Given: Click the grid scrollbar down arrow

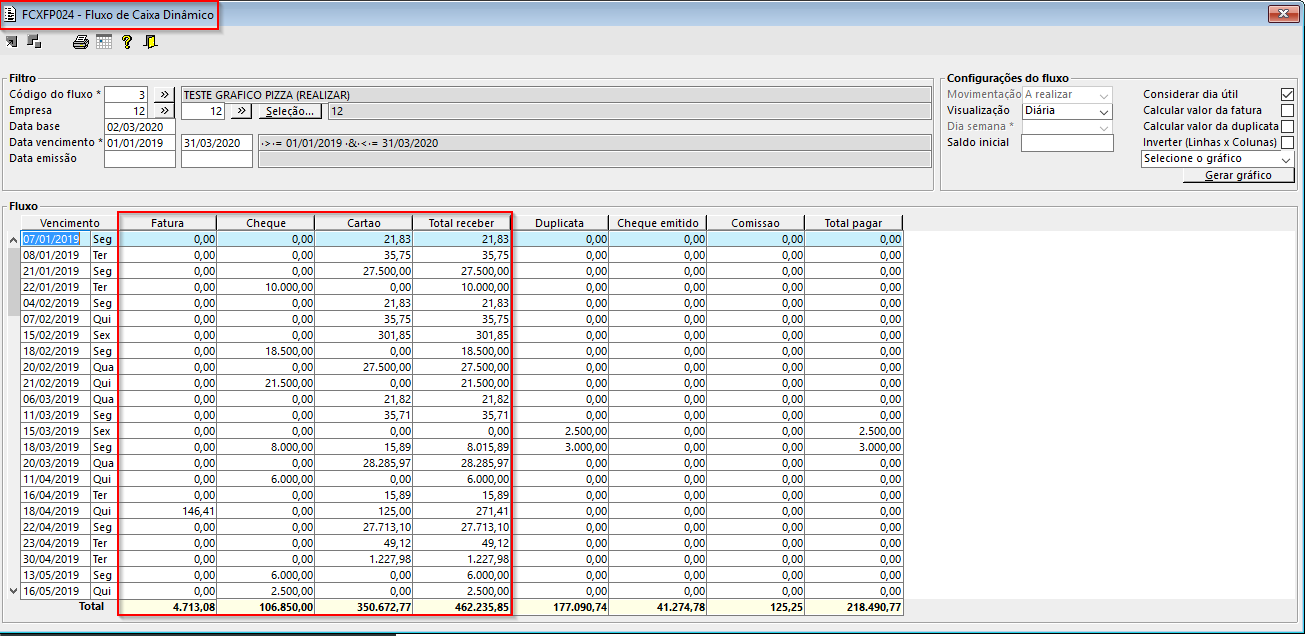Looking at the screenshot, I should point(13,591).
